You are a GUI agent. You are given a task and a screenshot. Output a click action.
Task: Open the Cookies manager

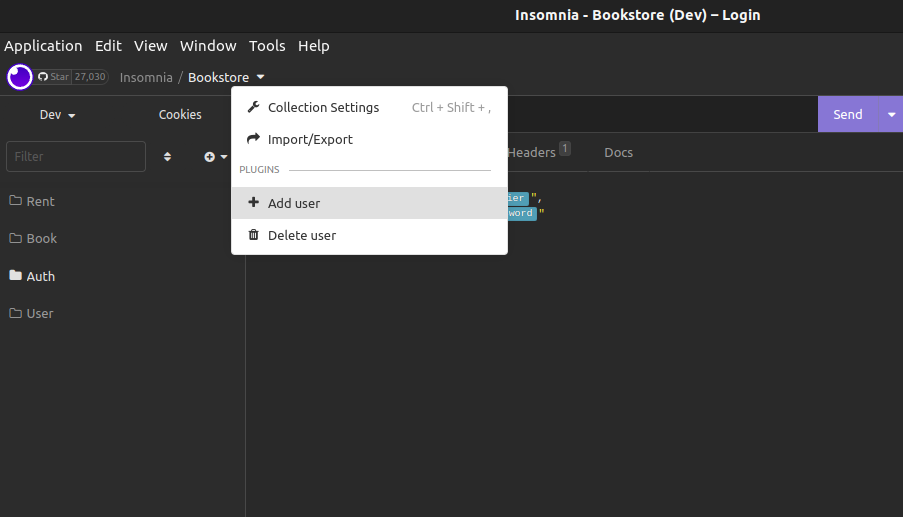(x=180, y=115)
